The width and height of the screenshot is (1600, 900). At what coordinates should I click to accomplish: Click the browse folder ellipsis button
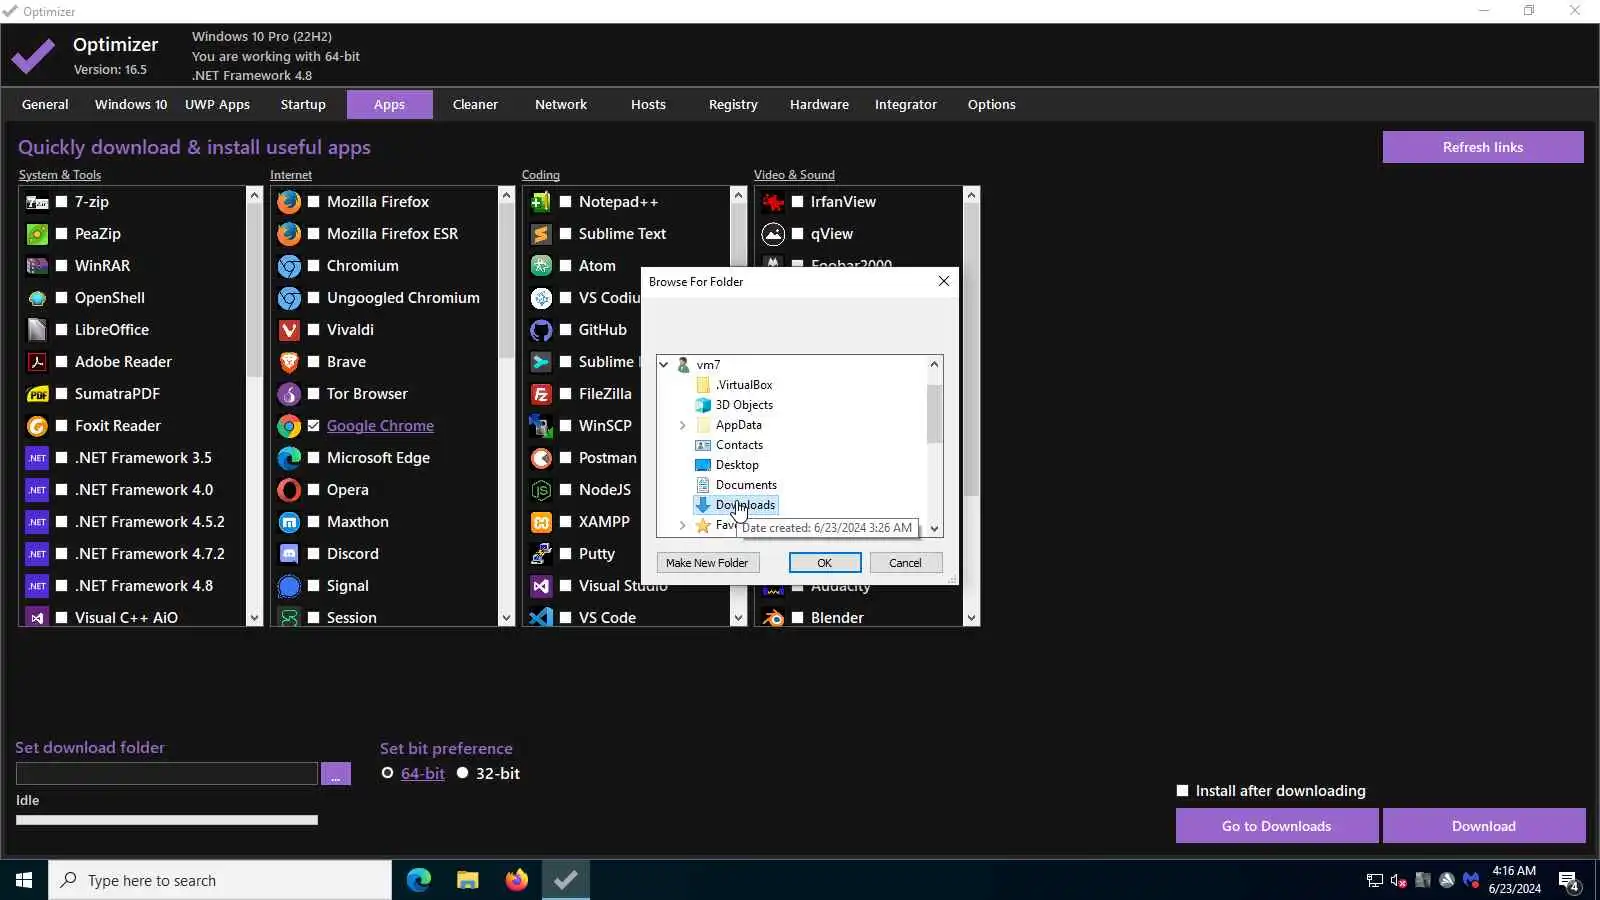336,774
